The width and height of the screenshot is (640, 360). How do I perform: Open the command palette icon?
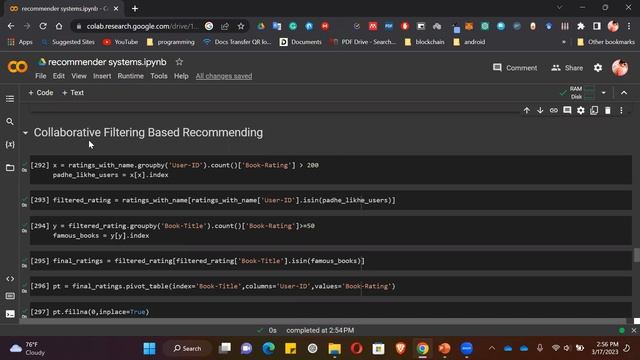[x=10, y=296]
